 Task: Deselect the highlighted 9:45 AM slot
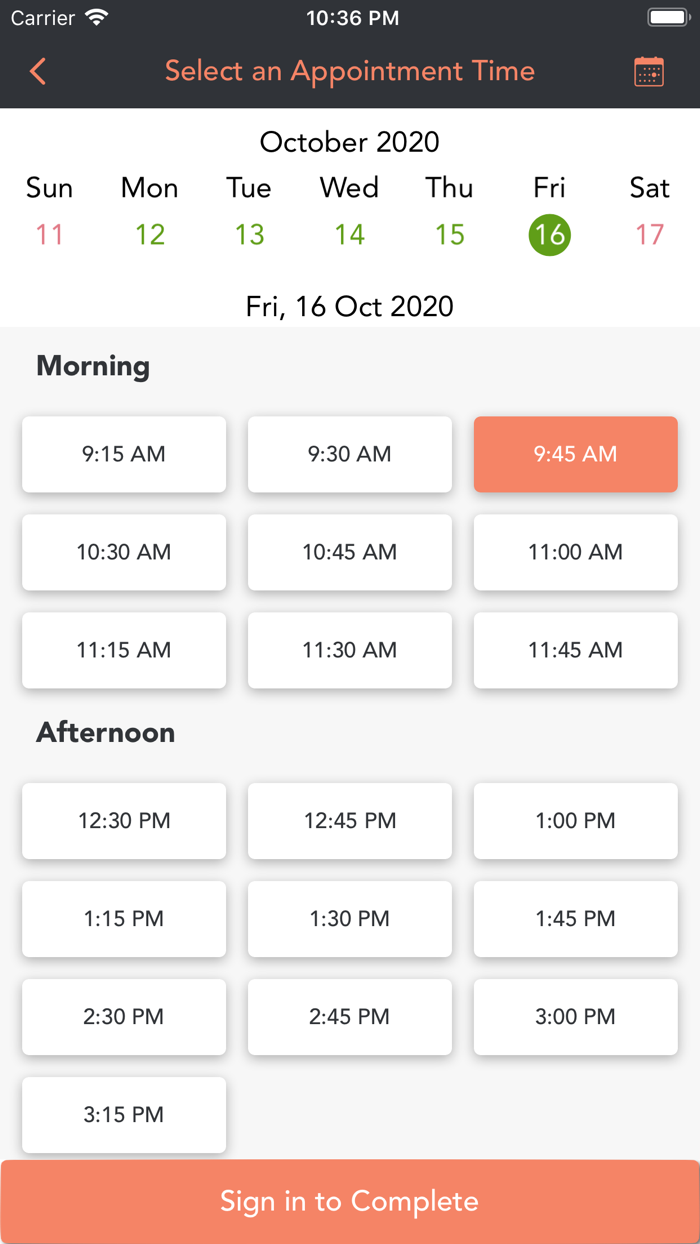click(x=576, y=454)
